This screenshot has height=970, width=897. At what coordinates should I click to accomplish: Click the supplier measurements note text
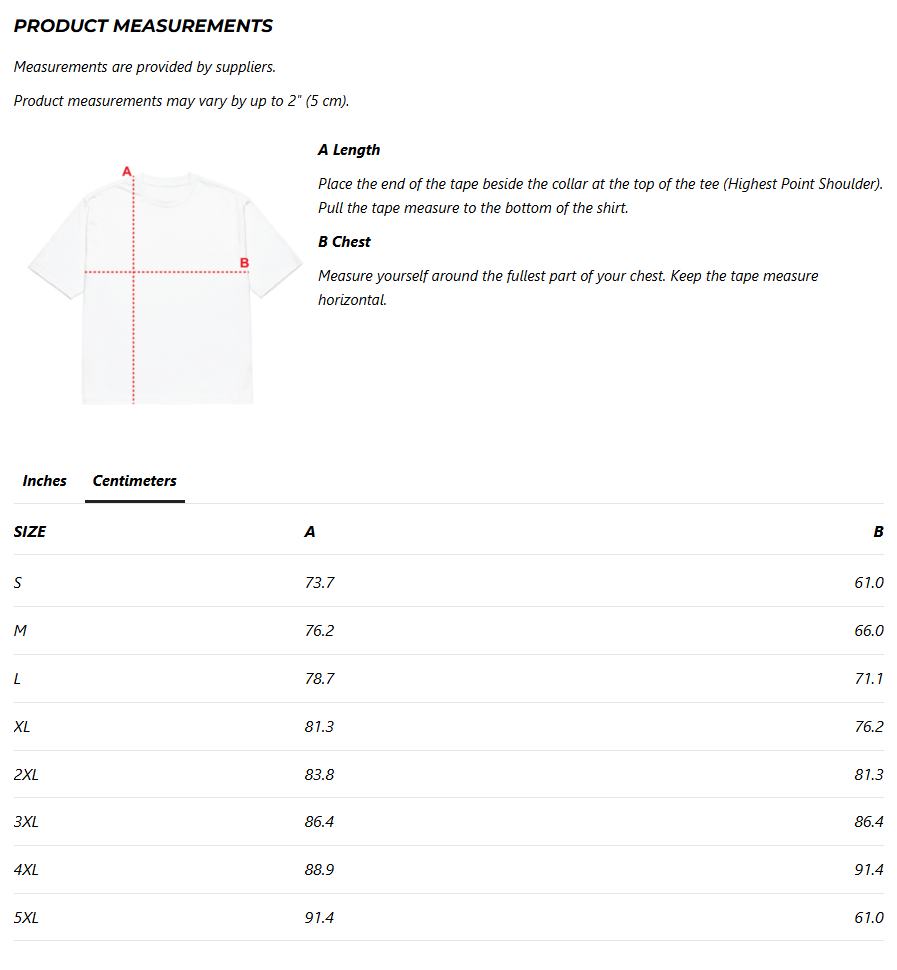pyautogui.click(x=144, y=67)
